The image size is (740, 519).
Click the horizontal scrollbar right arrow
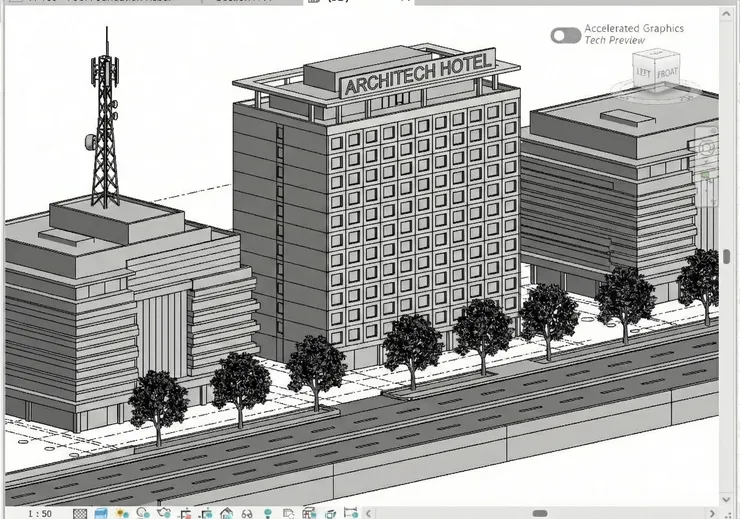[x=713, y=513]
